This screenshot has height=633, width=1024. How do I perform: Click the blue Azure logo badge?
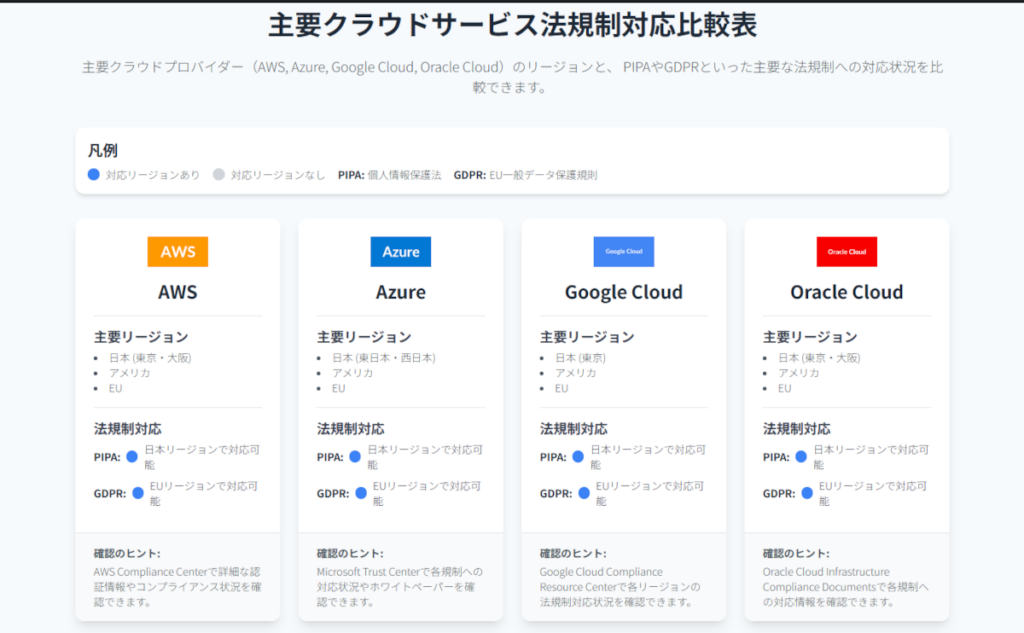(x=400, y=252)
